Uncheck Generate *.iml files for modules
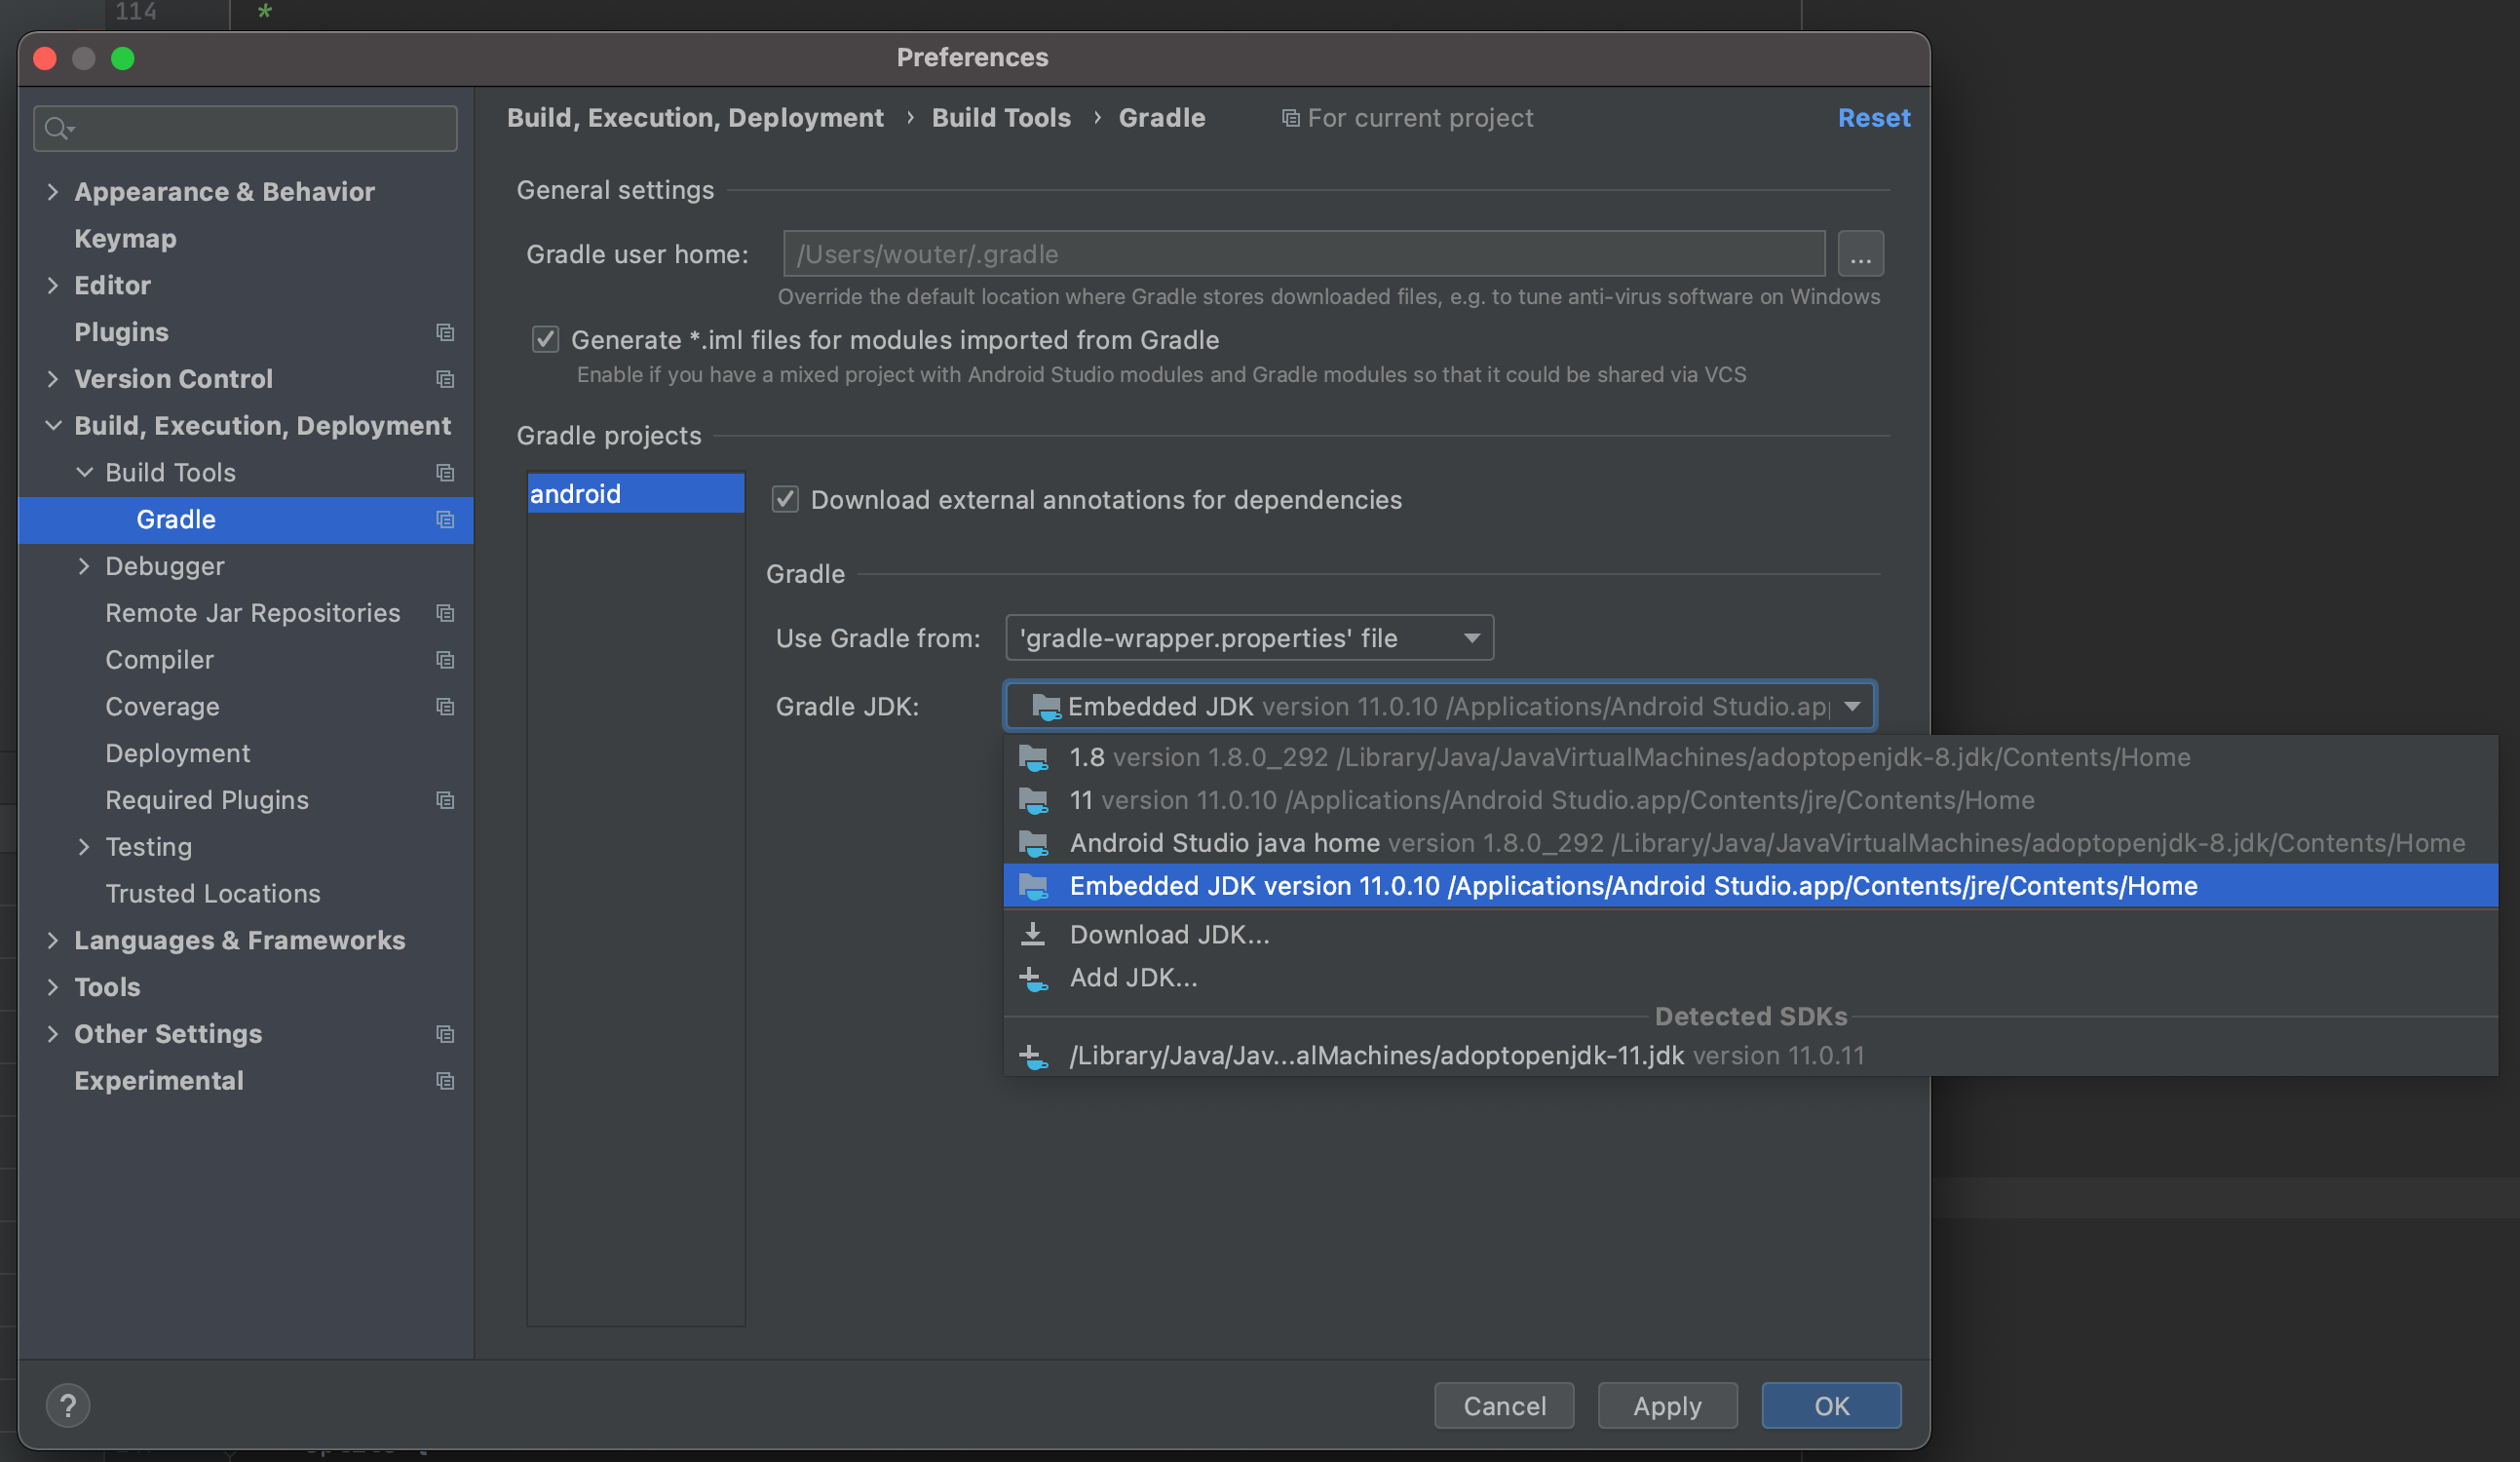The image size is (2520, 1462). [545, 340]
